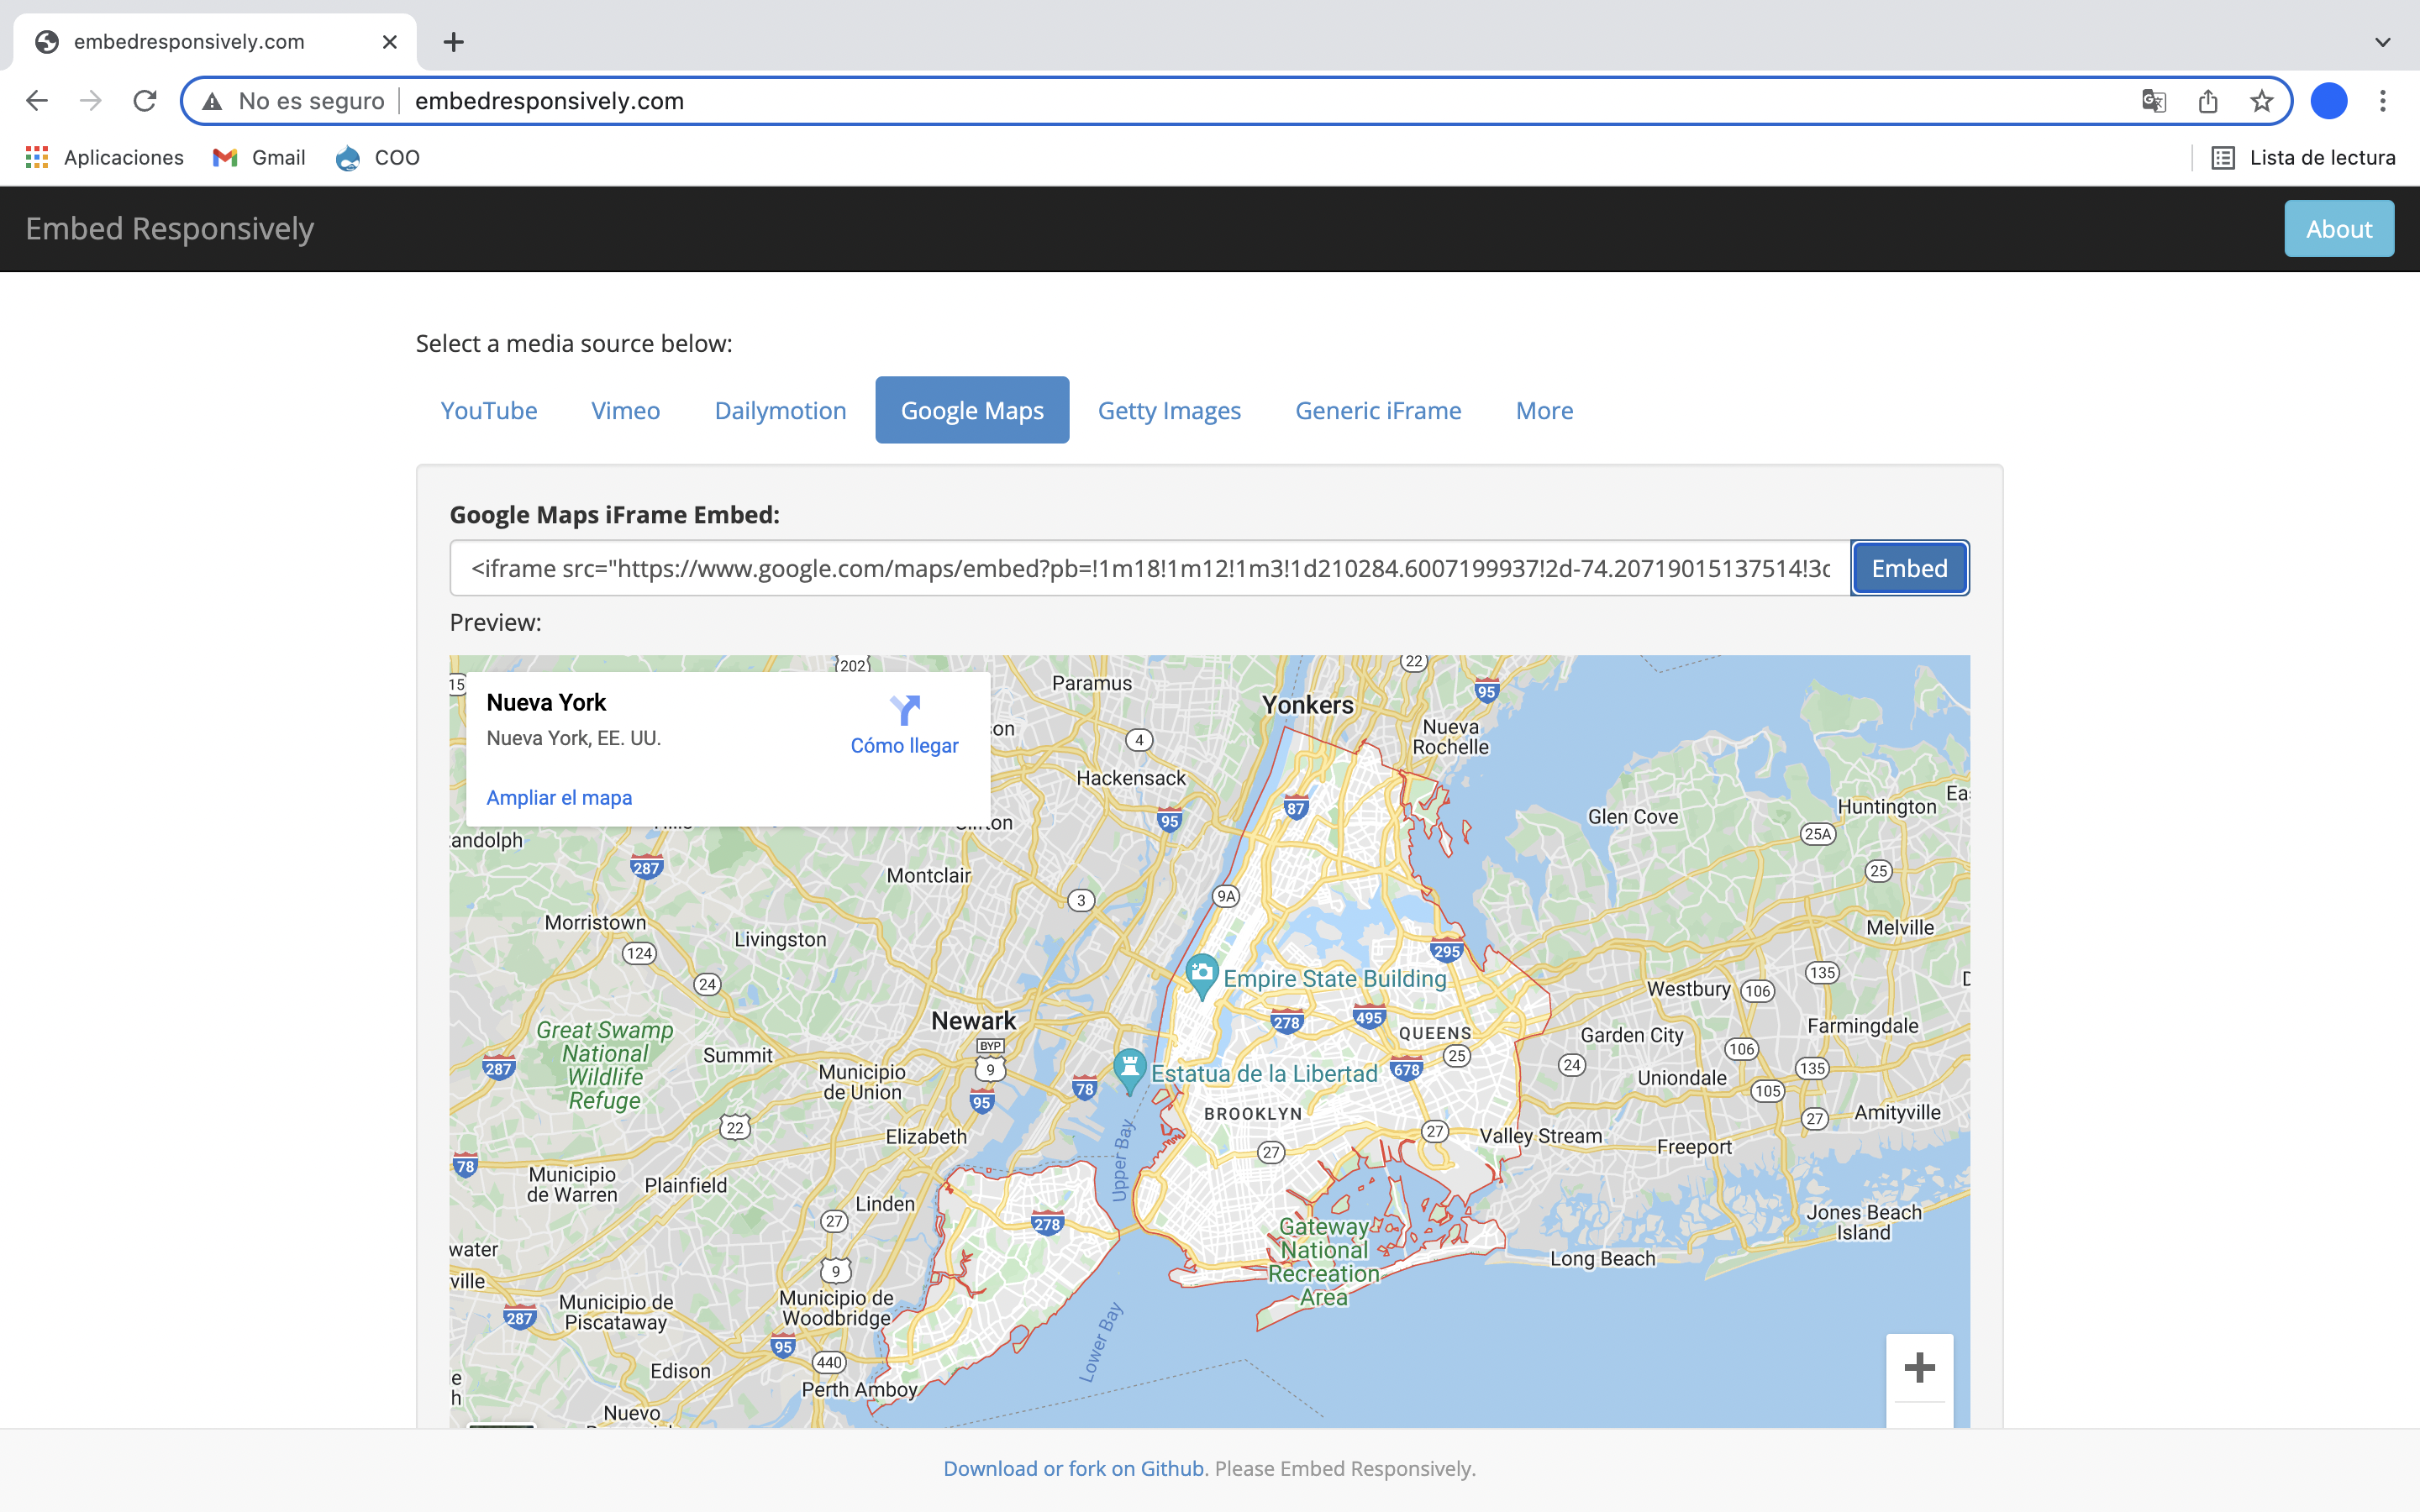The height and width of the screenshot is (1512, 2420).
Task: Click the Estatua de la Libertad marker
Action: 1129,1071
